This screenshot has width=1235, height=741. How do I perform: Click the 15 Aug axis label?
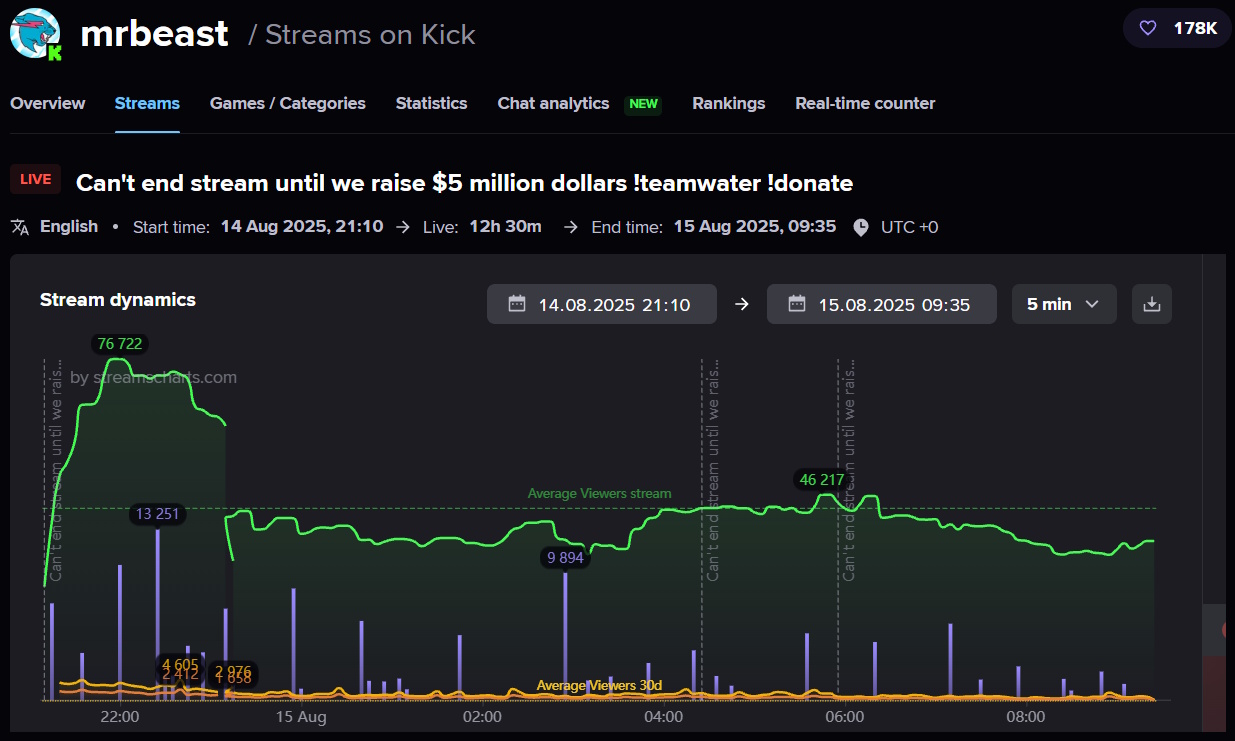pyautogui.click(x=301, y=717)
